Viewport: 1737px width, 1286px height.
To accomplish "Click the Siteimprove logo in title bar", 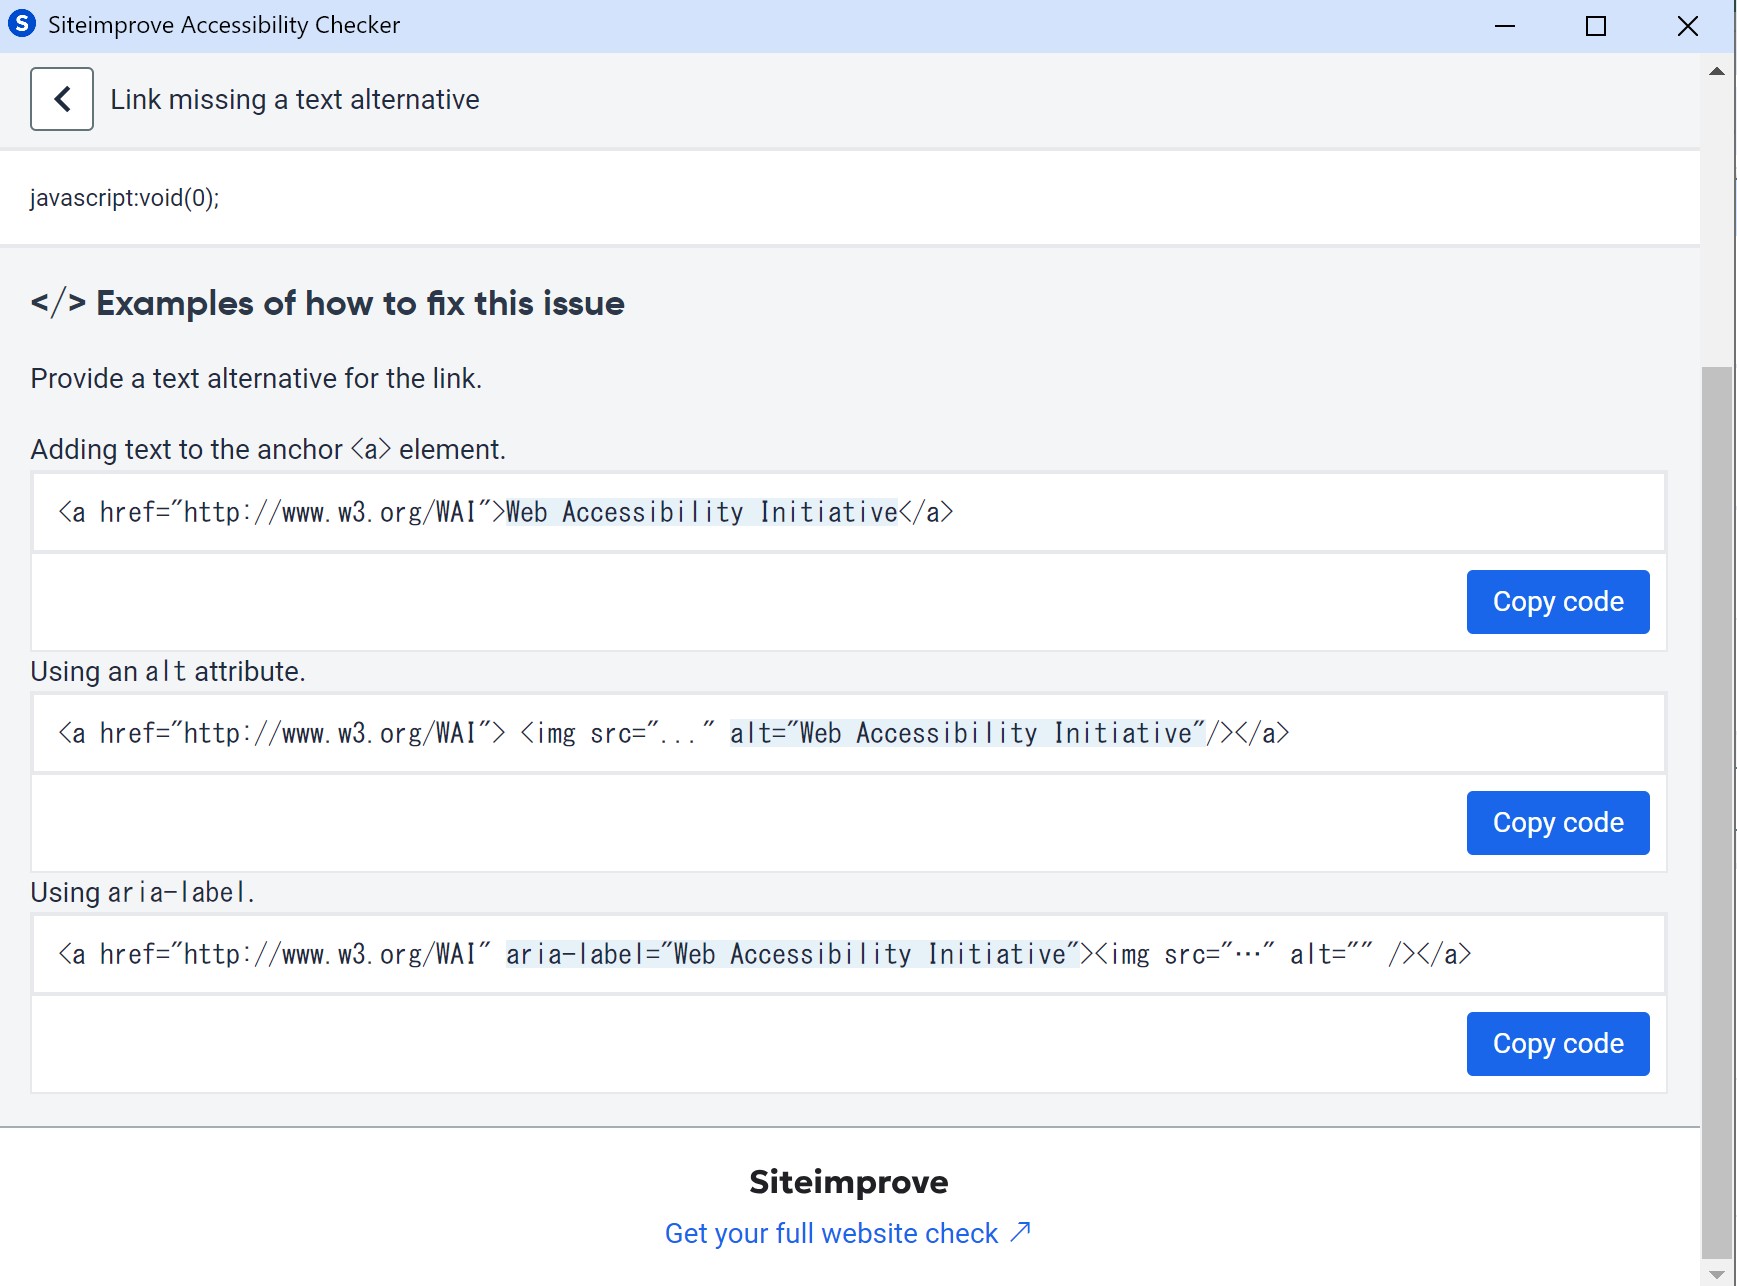I will (x=21, y=24).
